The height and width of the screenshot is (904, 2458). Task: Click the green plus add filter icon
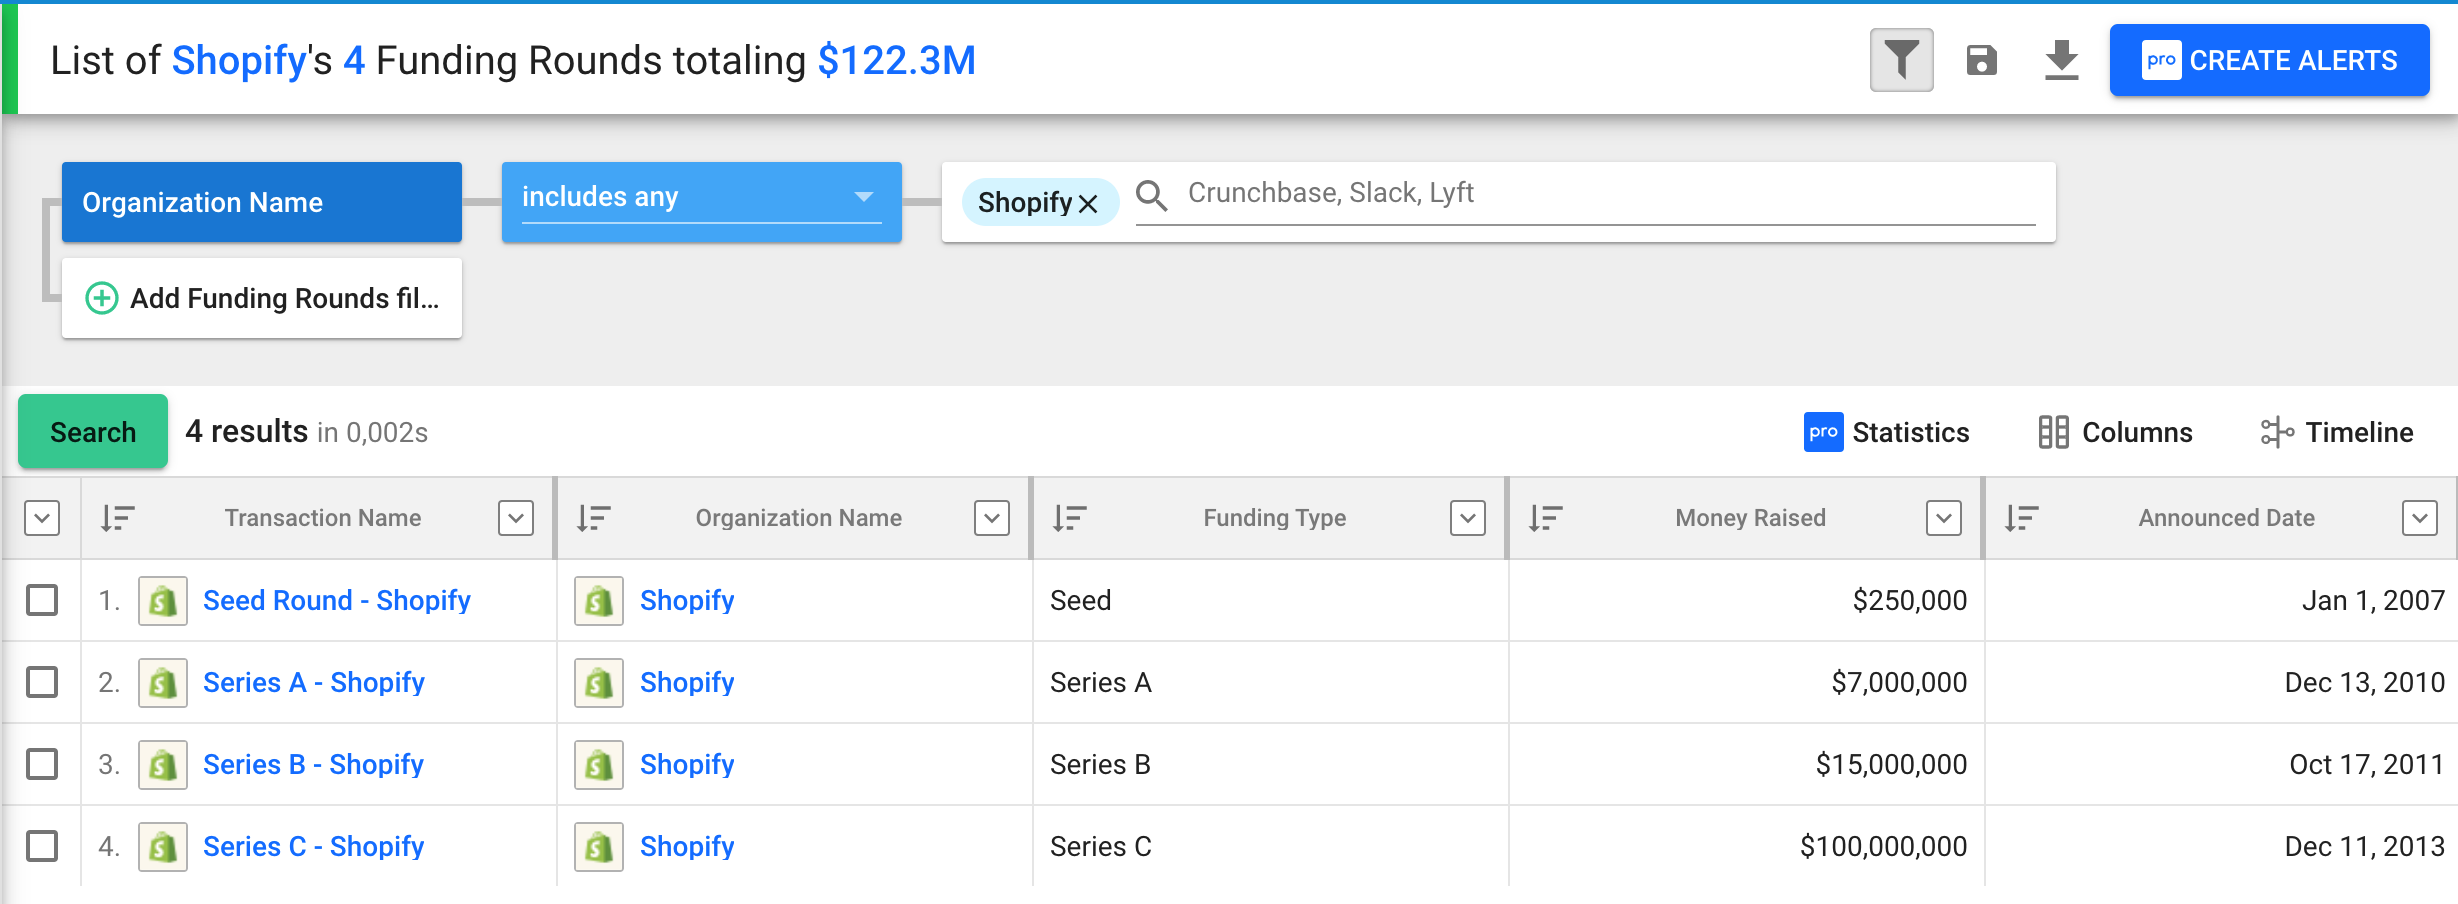[101, 298]
